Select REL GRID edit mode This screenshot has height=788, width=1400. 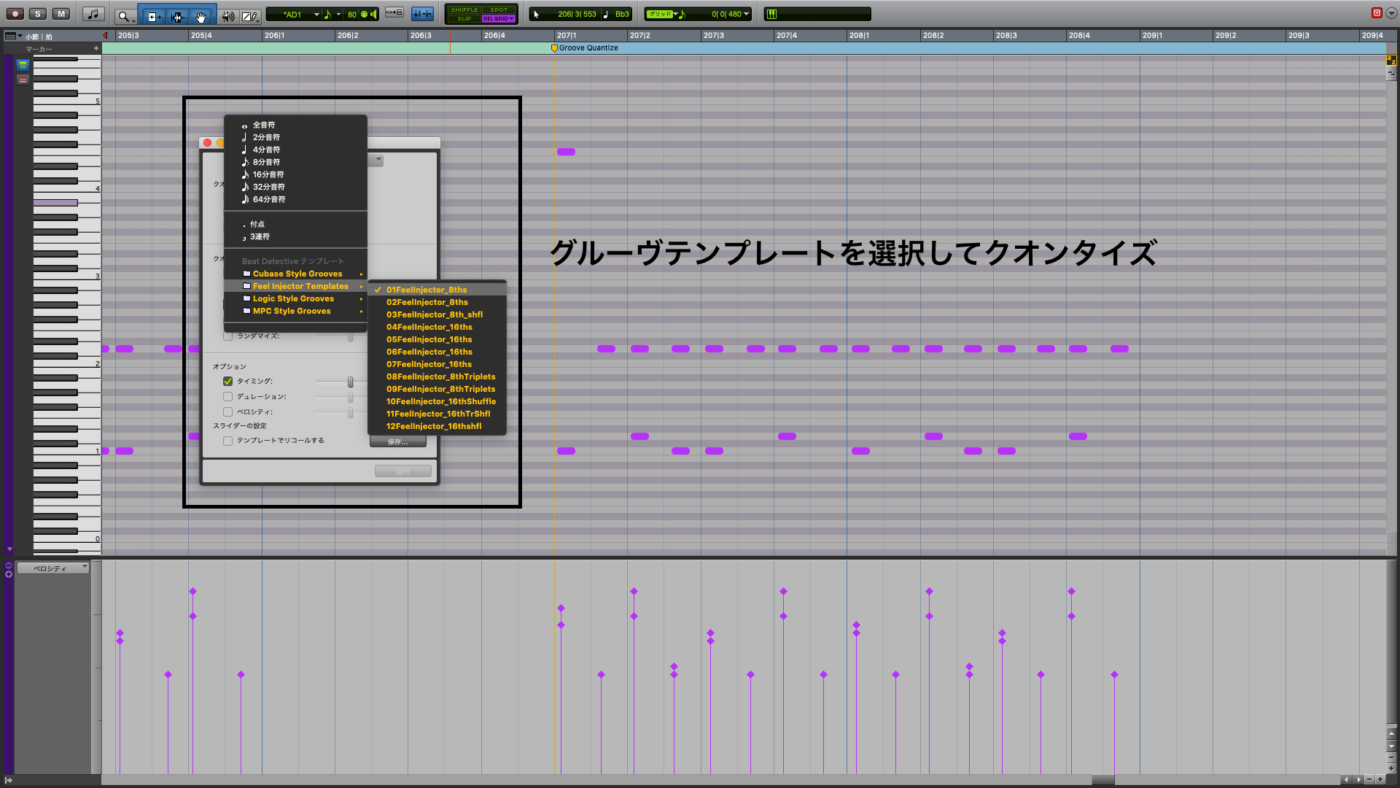click(x=498, y=19)
